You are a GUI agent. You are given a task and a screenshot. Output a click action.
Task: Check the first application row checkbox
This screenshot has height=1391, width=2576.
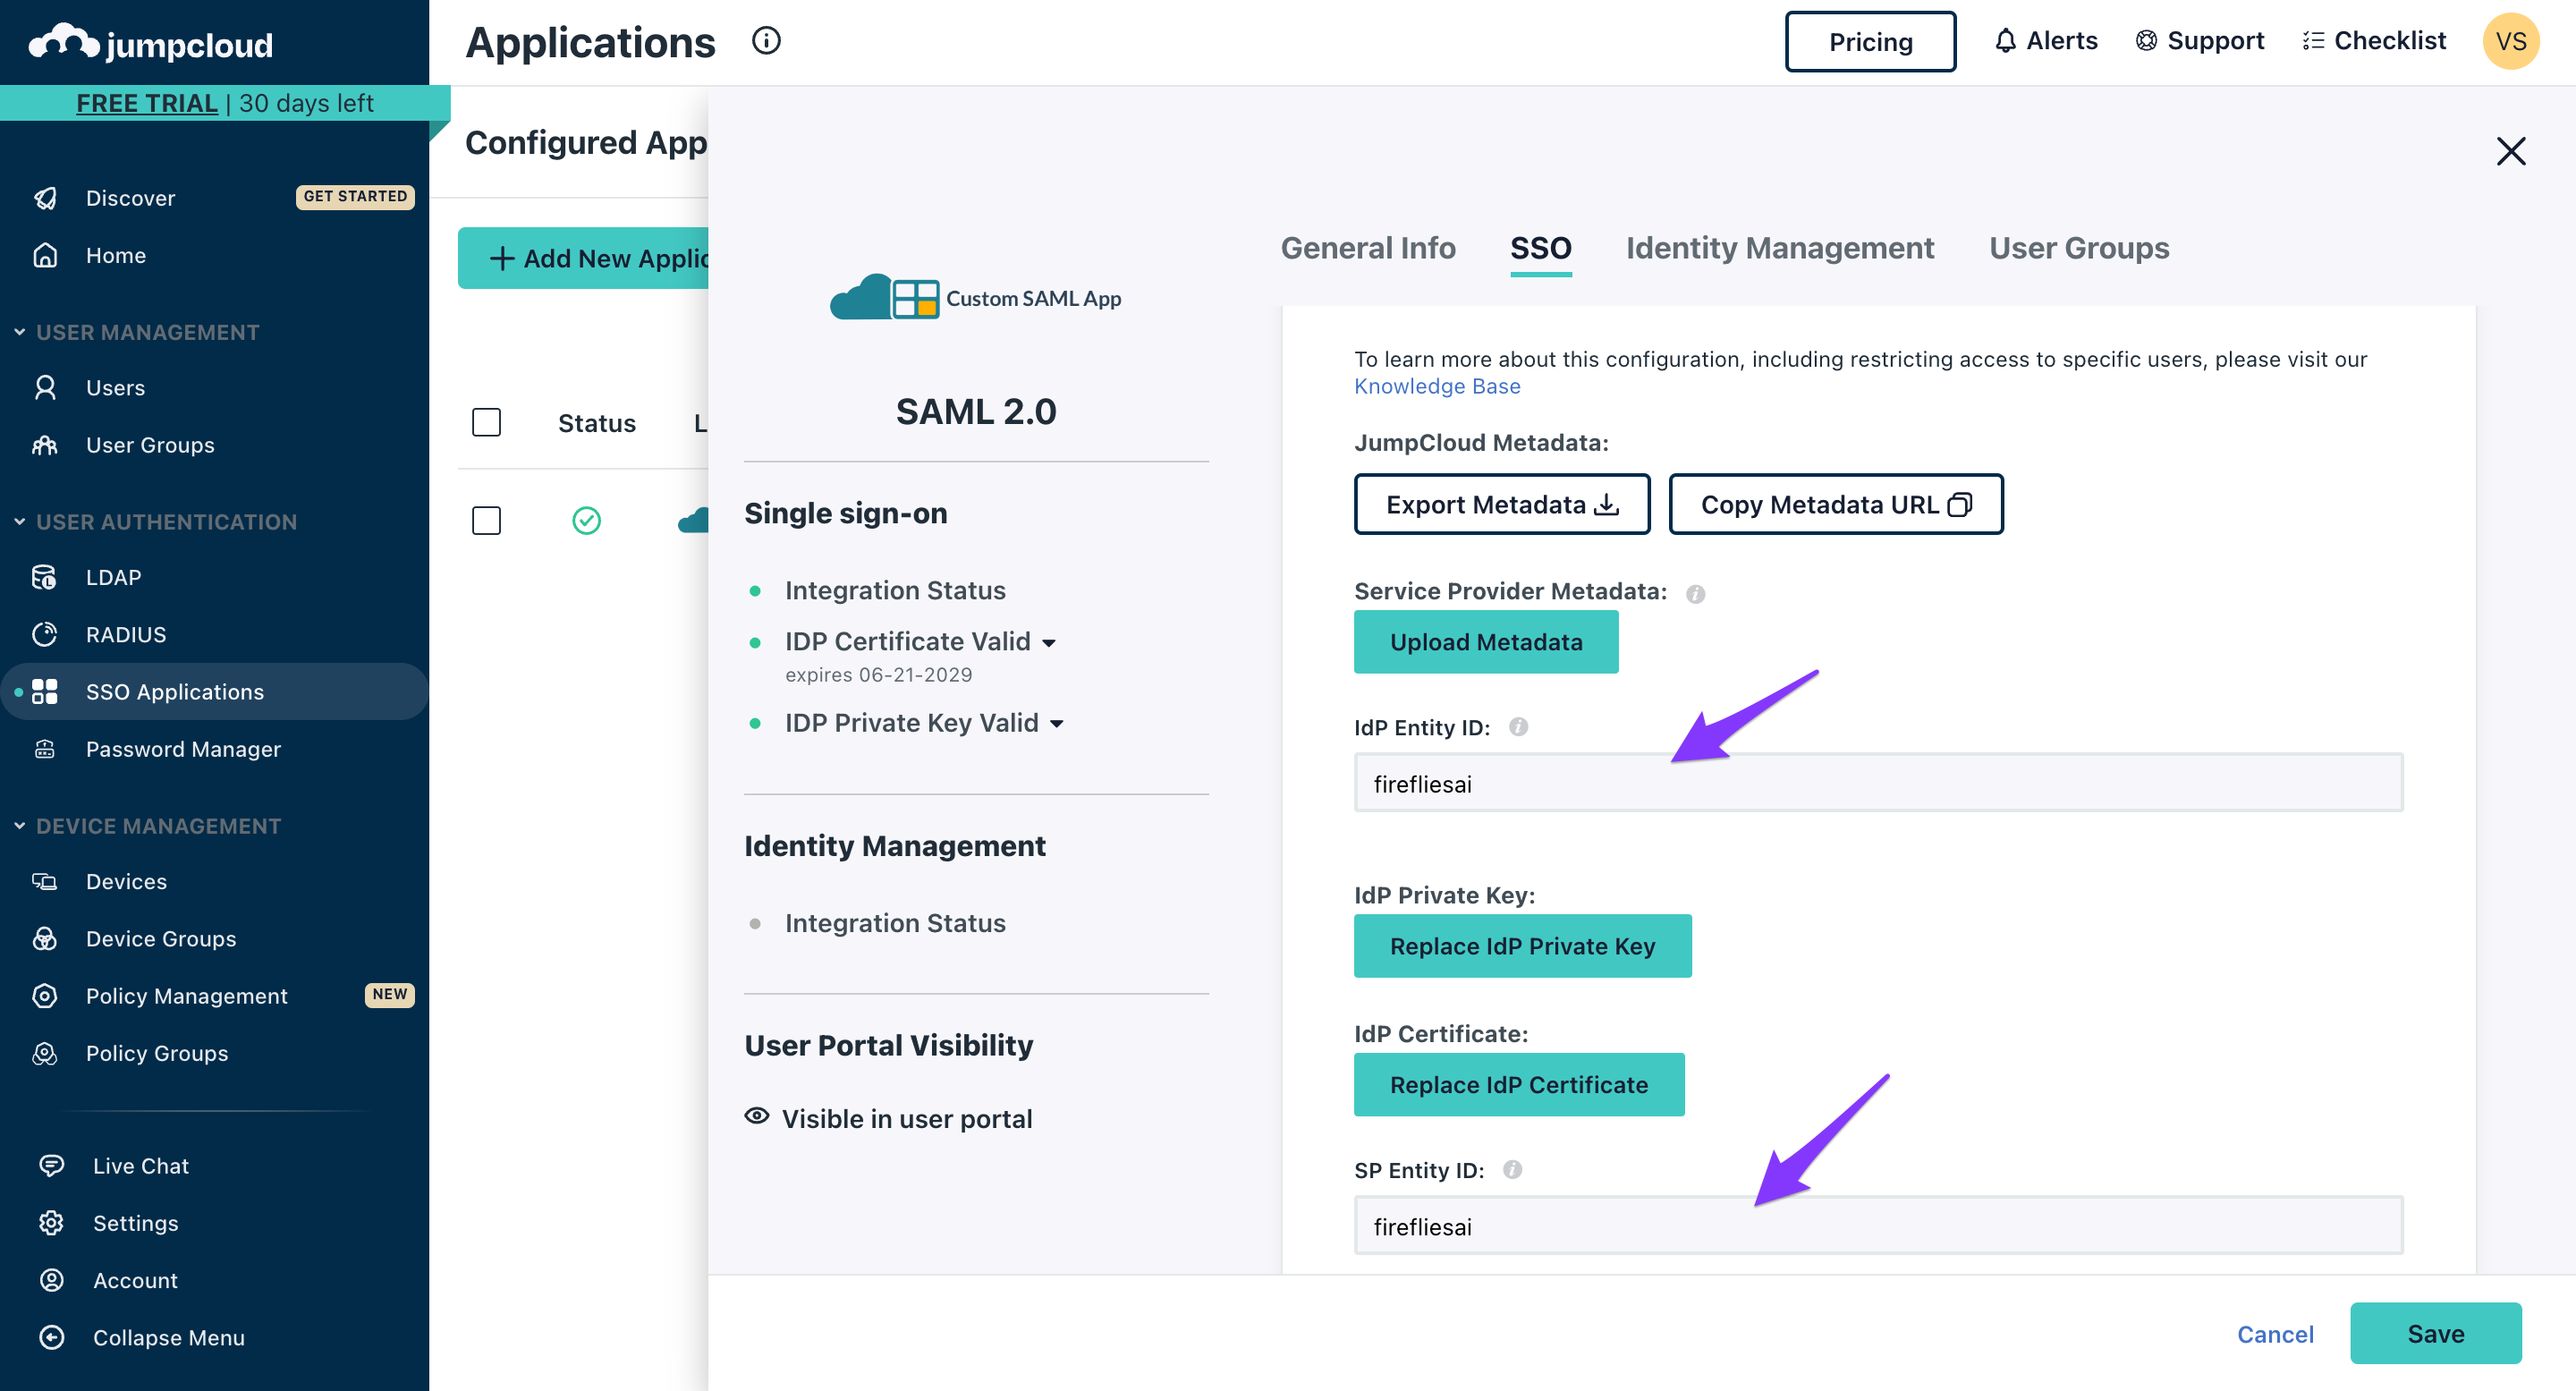(486, 521)
